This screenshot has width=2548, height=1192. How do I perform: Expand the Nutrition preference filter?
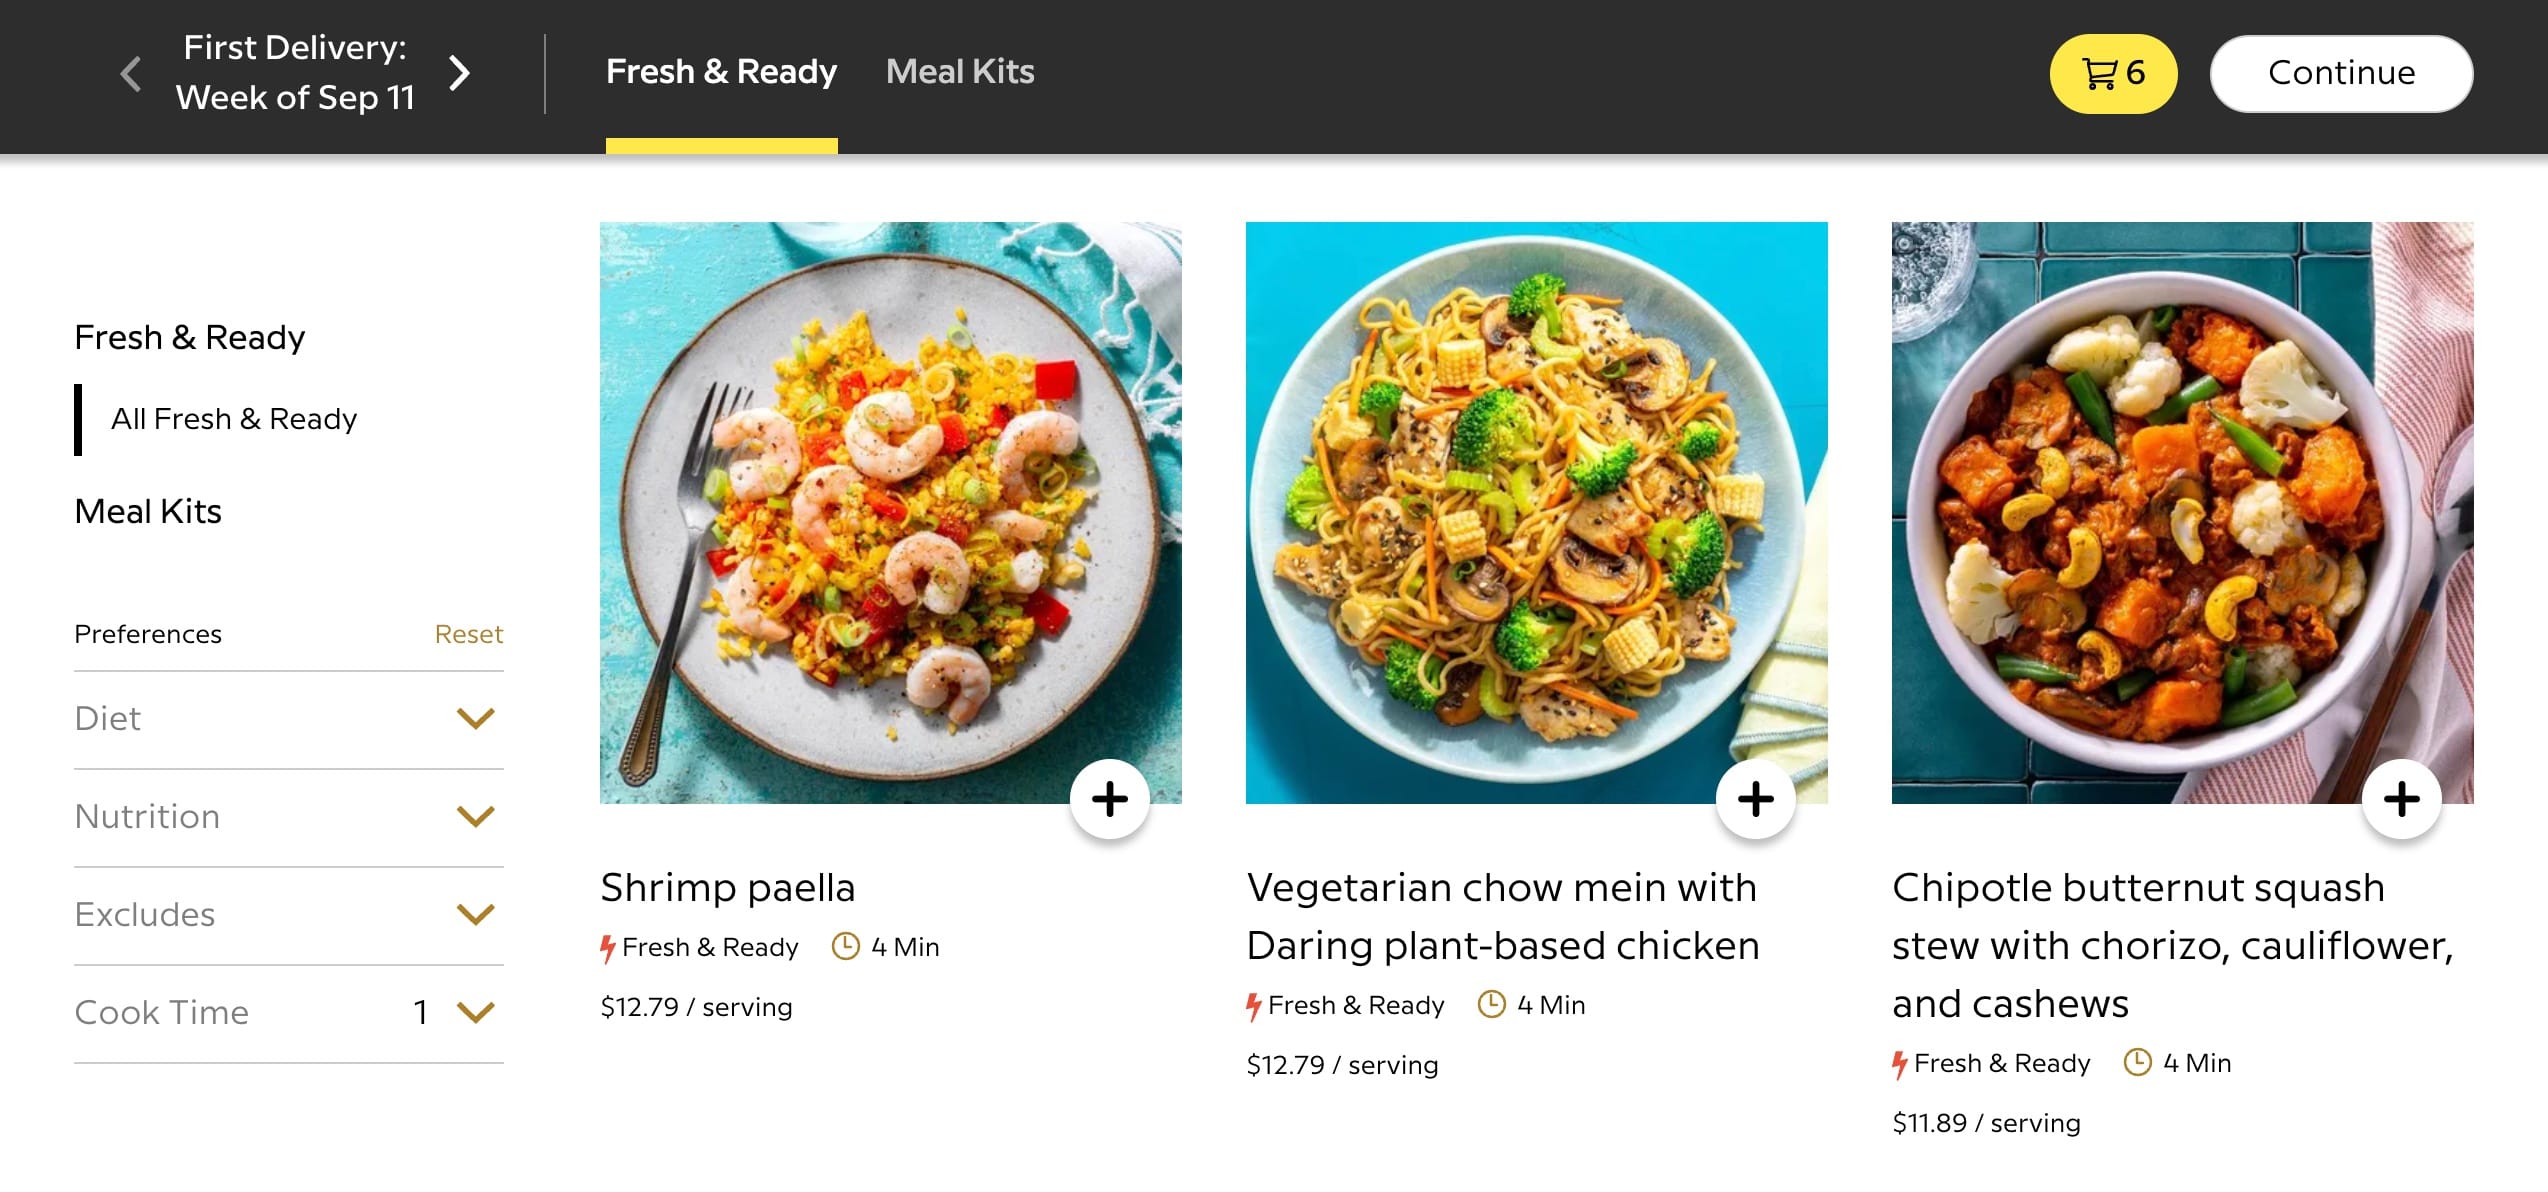(x=475, y=817)
